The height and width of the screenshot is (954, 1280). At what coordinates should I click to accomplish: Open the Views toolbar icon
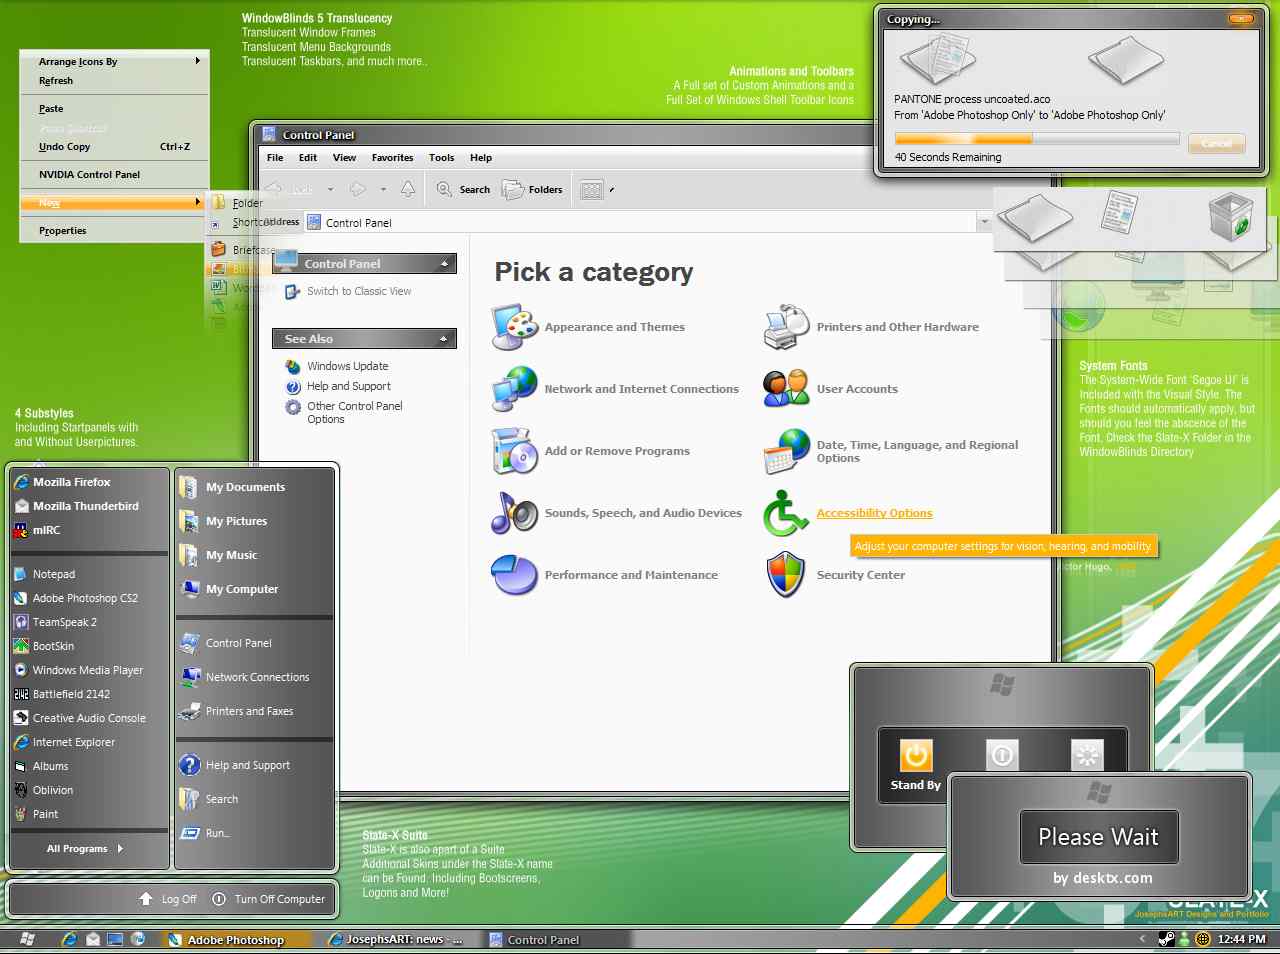coord(592,189)
